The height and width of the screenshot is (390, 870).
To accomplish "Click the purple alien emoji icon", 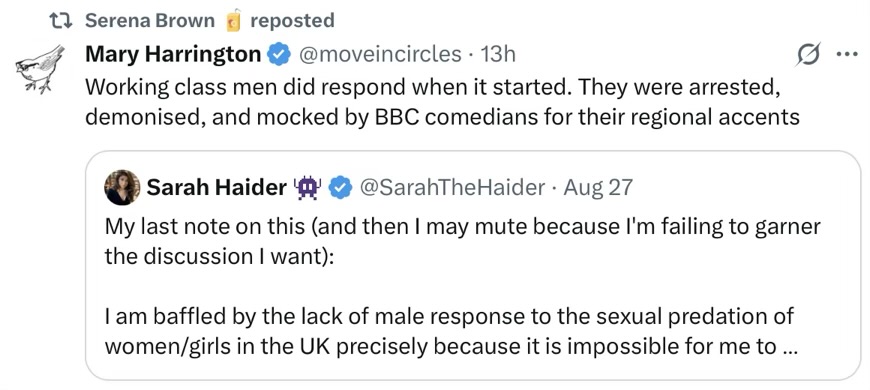I will coord(307,188).
